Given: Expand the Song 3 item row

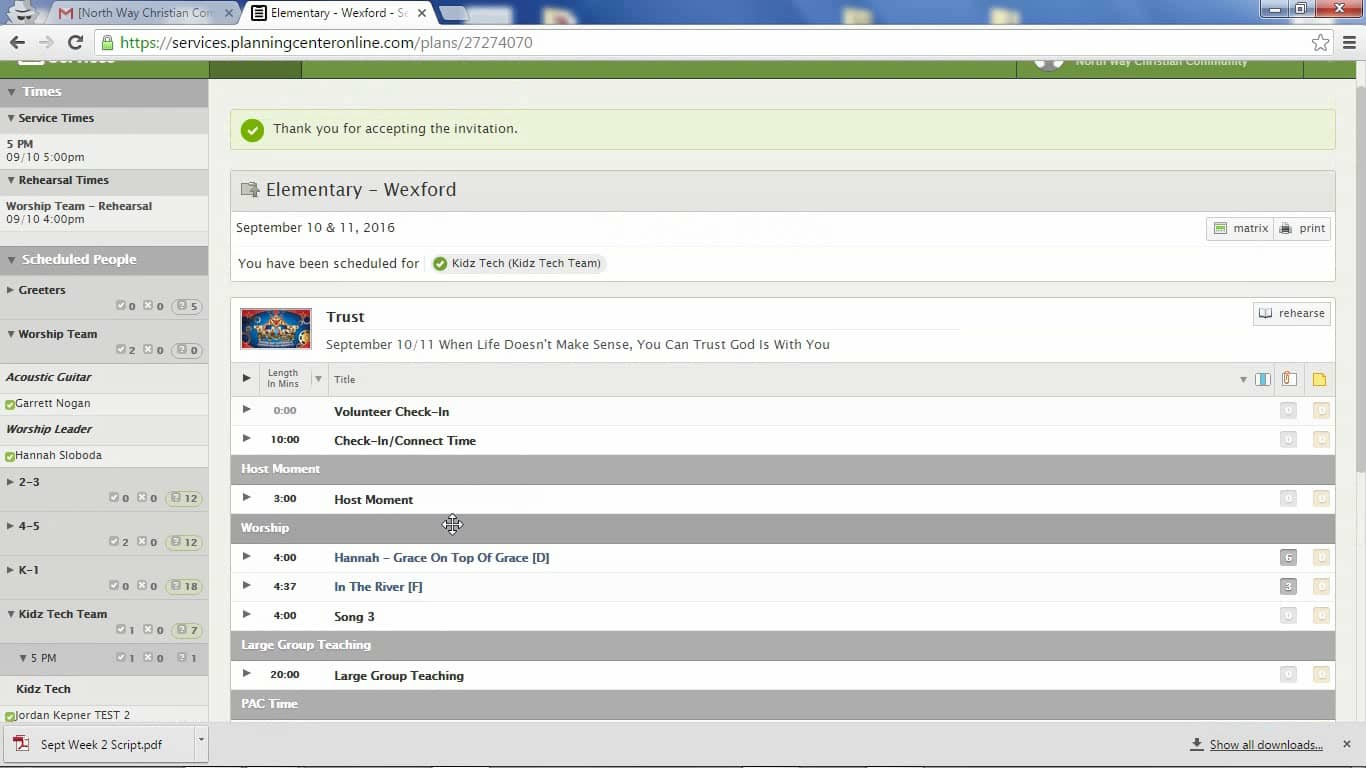Looking at the screenshot, I should (x=246, y=614).
